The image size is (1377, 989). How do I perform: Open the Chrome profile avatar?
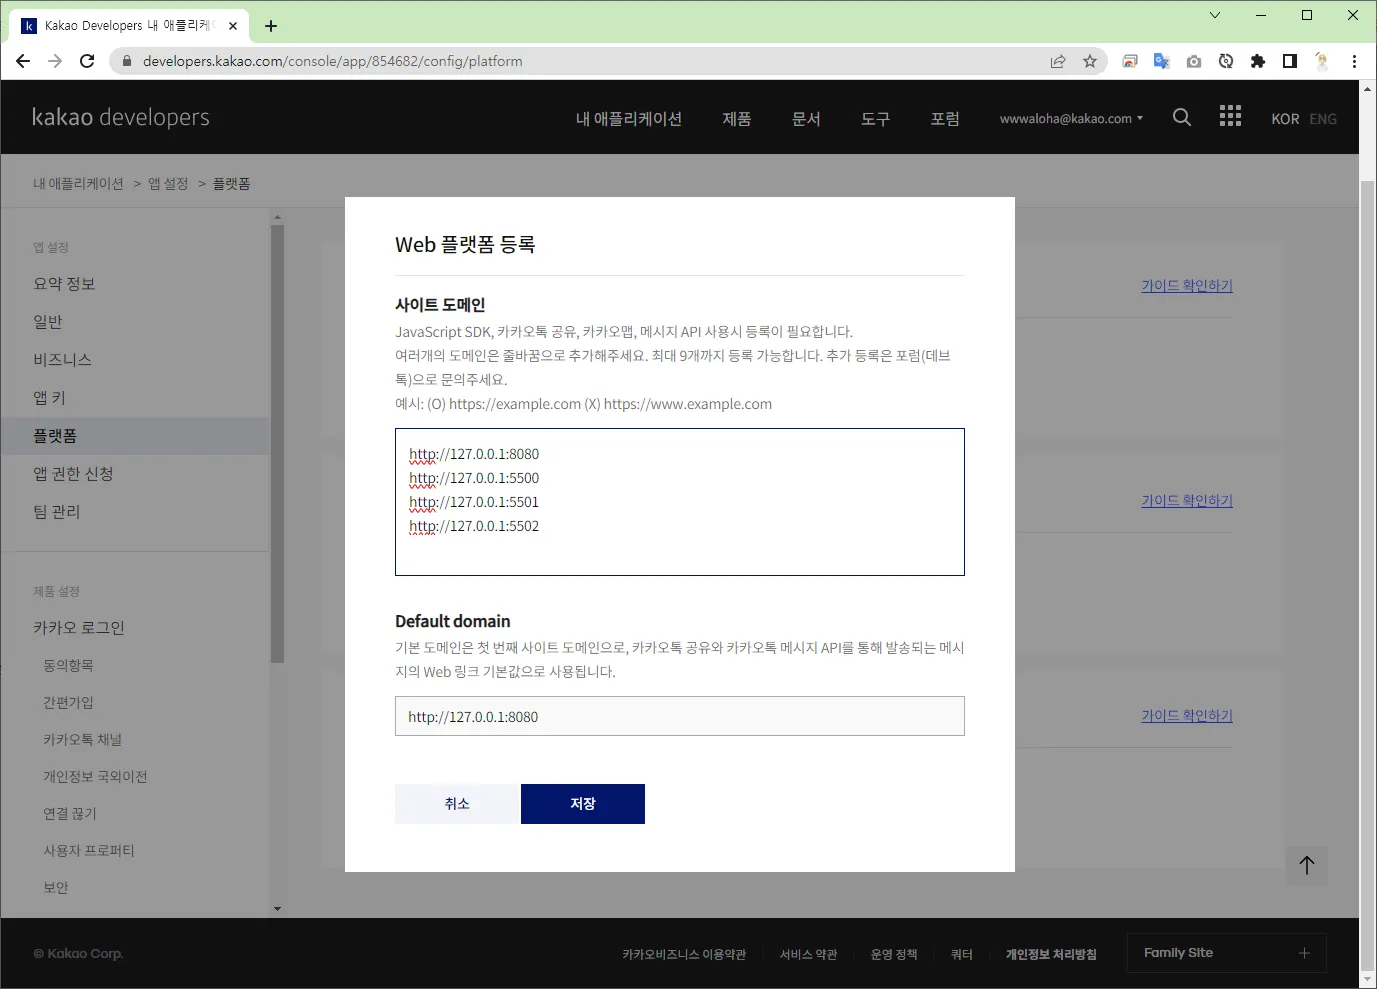(1322, 61)
